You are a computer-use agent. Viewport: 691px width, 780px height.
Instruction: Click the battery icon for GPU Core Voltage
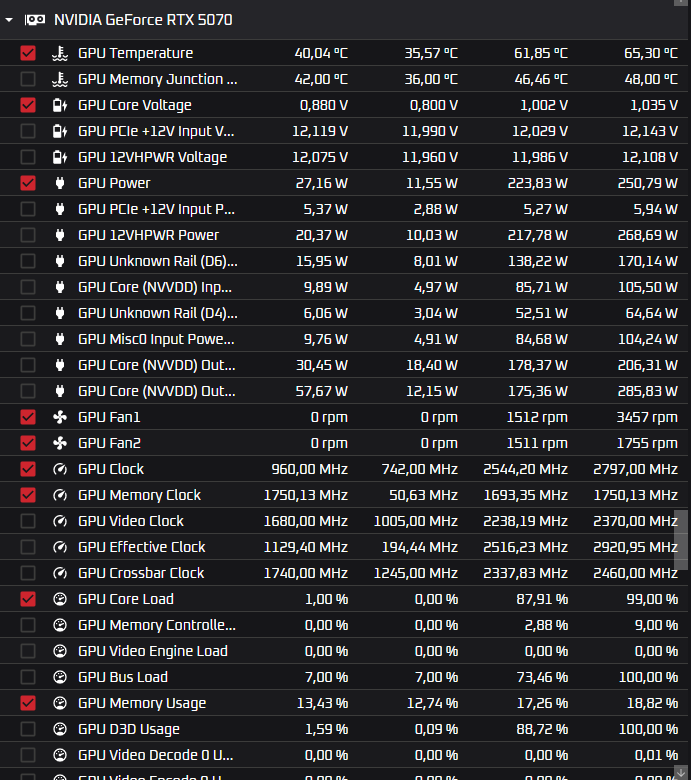[60, 105]
